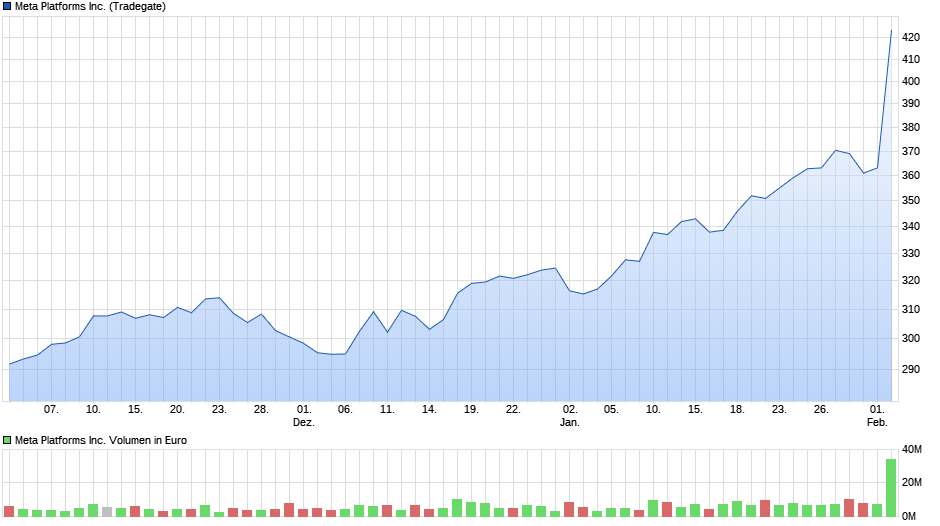This screenshot has height=526, width=940.
Task: Click the price axis label 370
Action: 911,152
